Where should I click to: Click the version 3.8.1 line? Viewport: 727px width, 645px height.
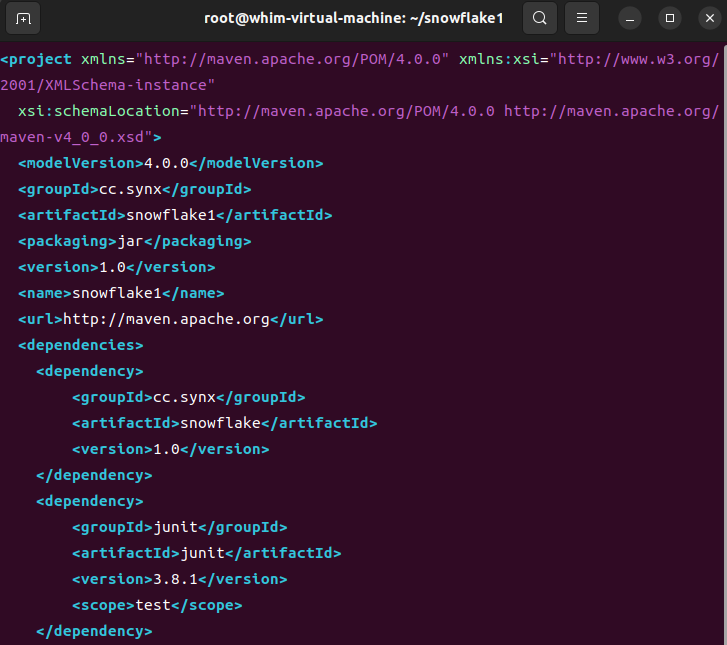(180, 579)
